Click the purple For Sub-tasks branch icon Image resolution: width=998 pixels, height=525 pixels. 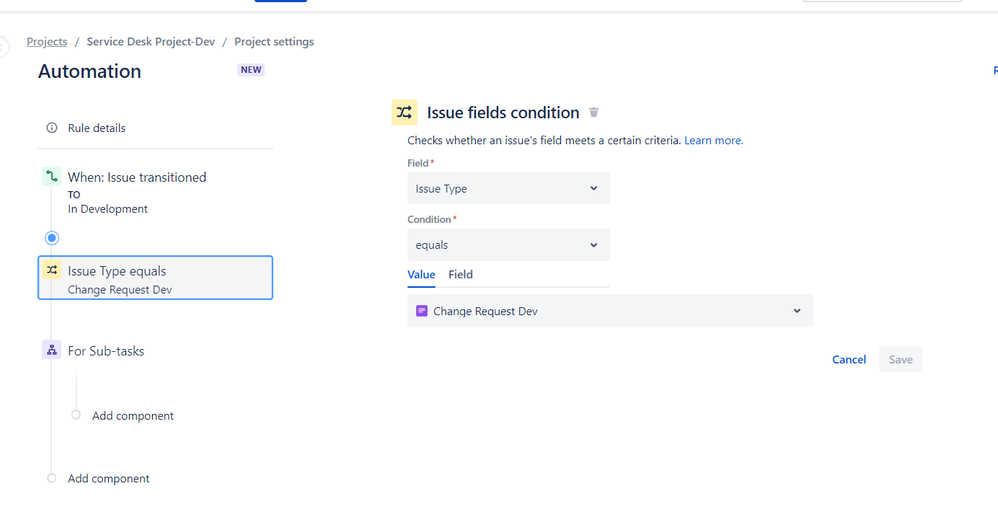51,350
